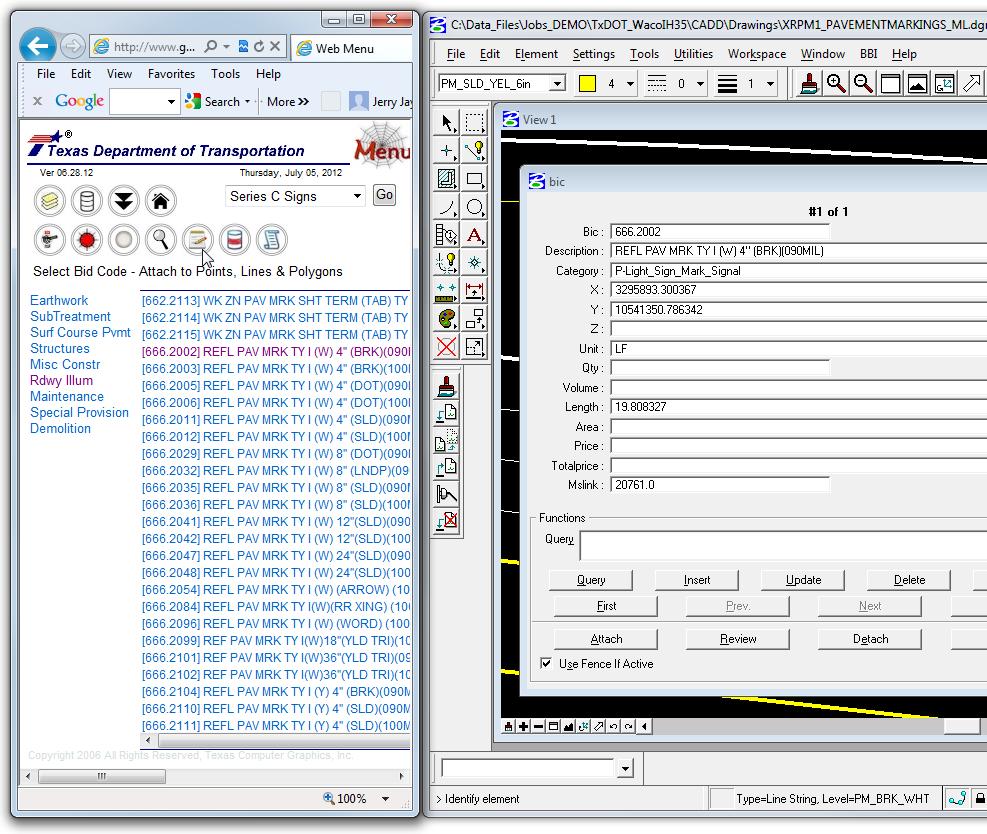Image resolution: width=987 pixels, height=834 pixels.
Task: Activate the Delete Element red X tool
Action: (x=446, y=347)
